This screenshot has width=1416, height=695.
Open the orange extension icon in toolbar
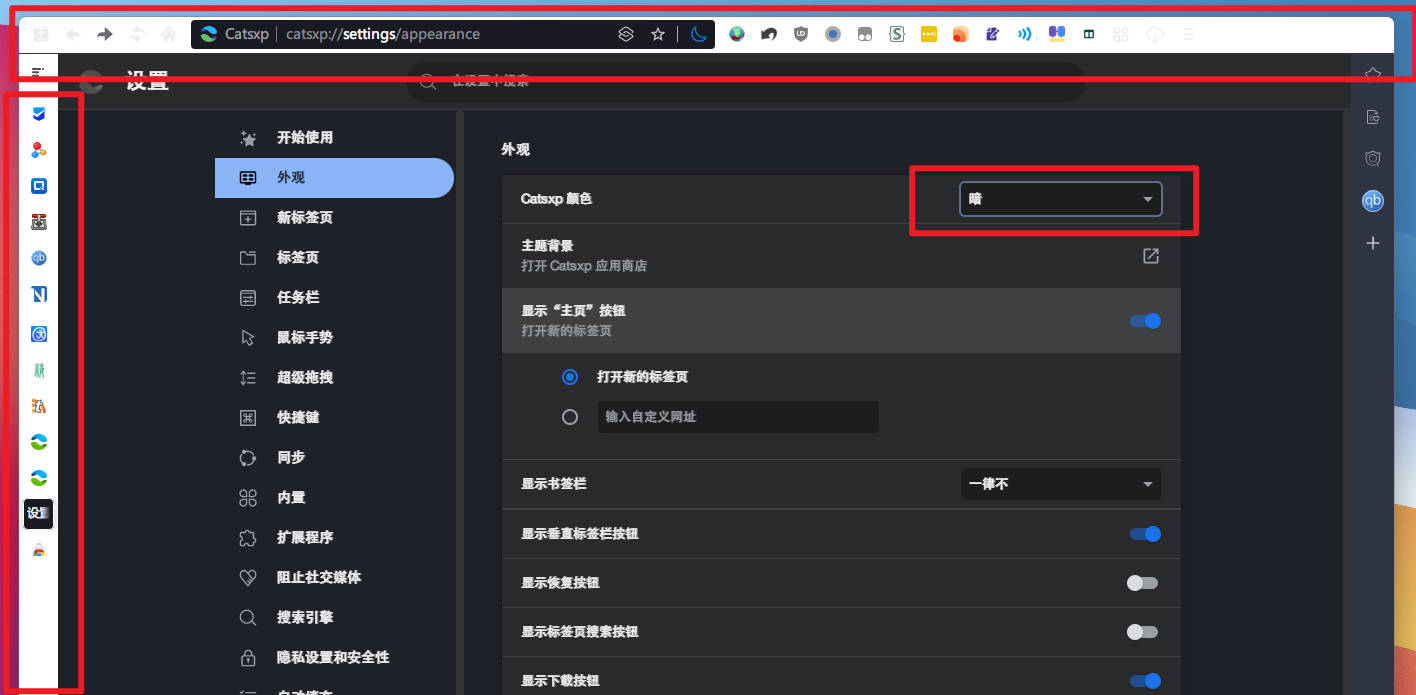(960, 34)
